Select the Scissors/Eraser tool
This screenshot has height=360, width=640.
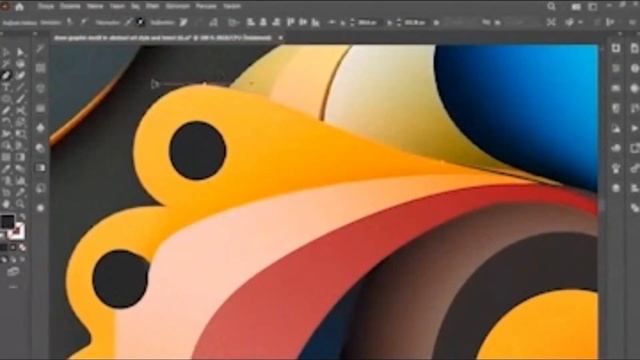pos(20,110)
